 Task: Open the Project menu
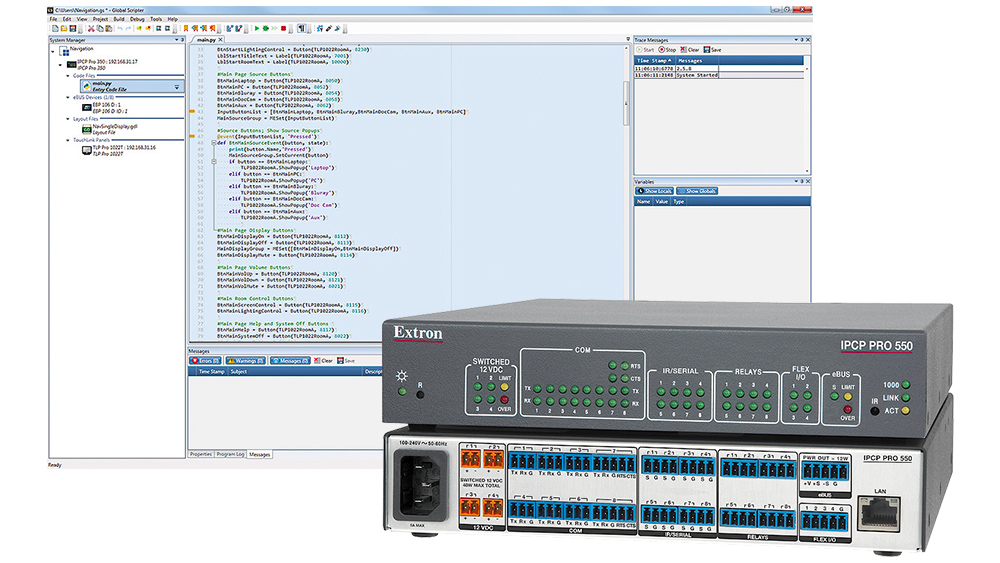(x=100, y=19)
